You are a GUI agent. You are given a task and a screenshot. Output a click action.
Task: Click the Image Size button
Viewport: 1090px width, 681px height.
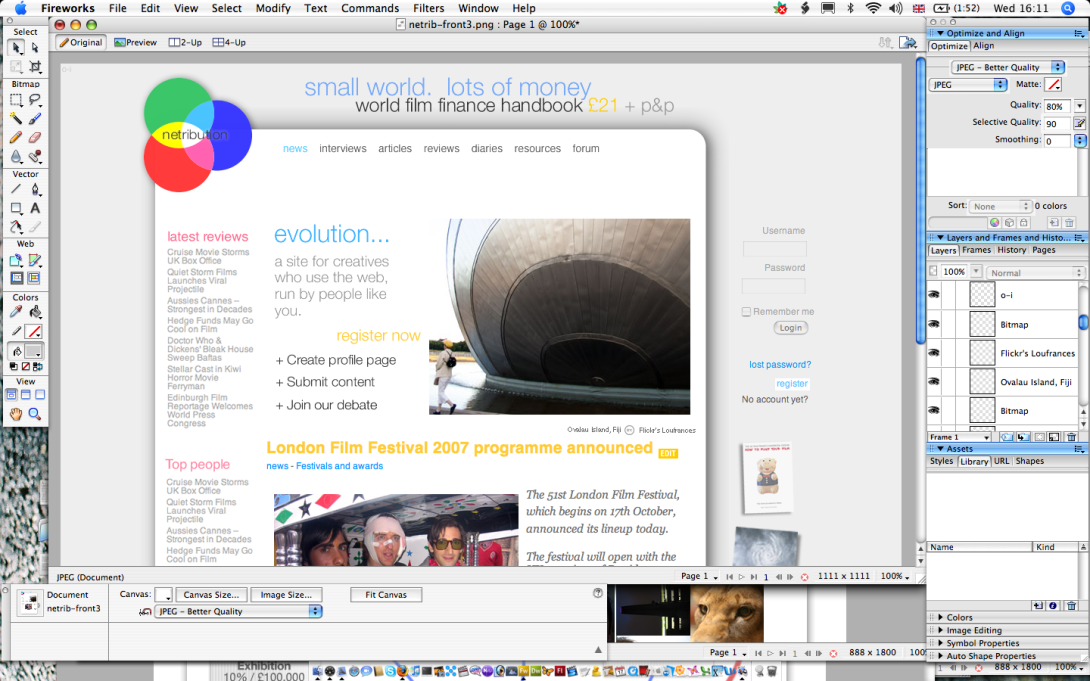coord(286,594)
